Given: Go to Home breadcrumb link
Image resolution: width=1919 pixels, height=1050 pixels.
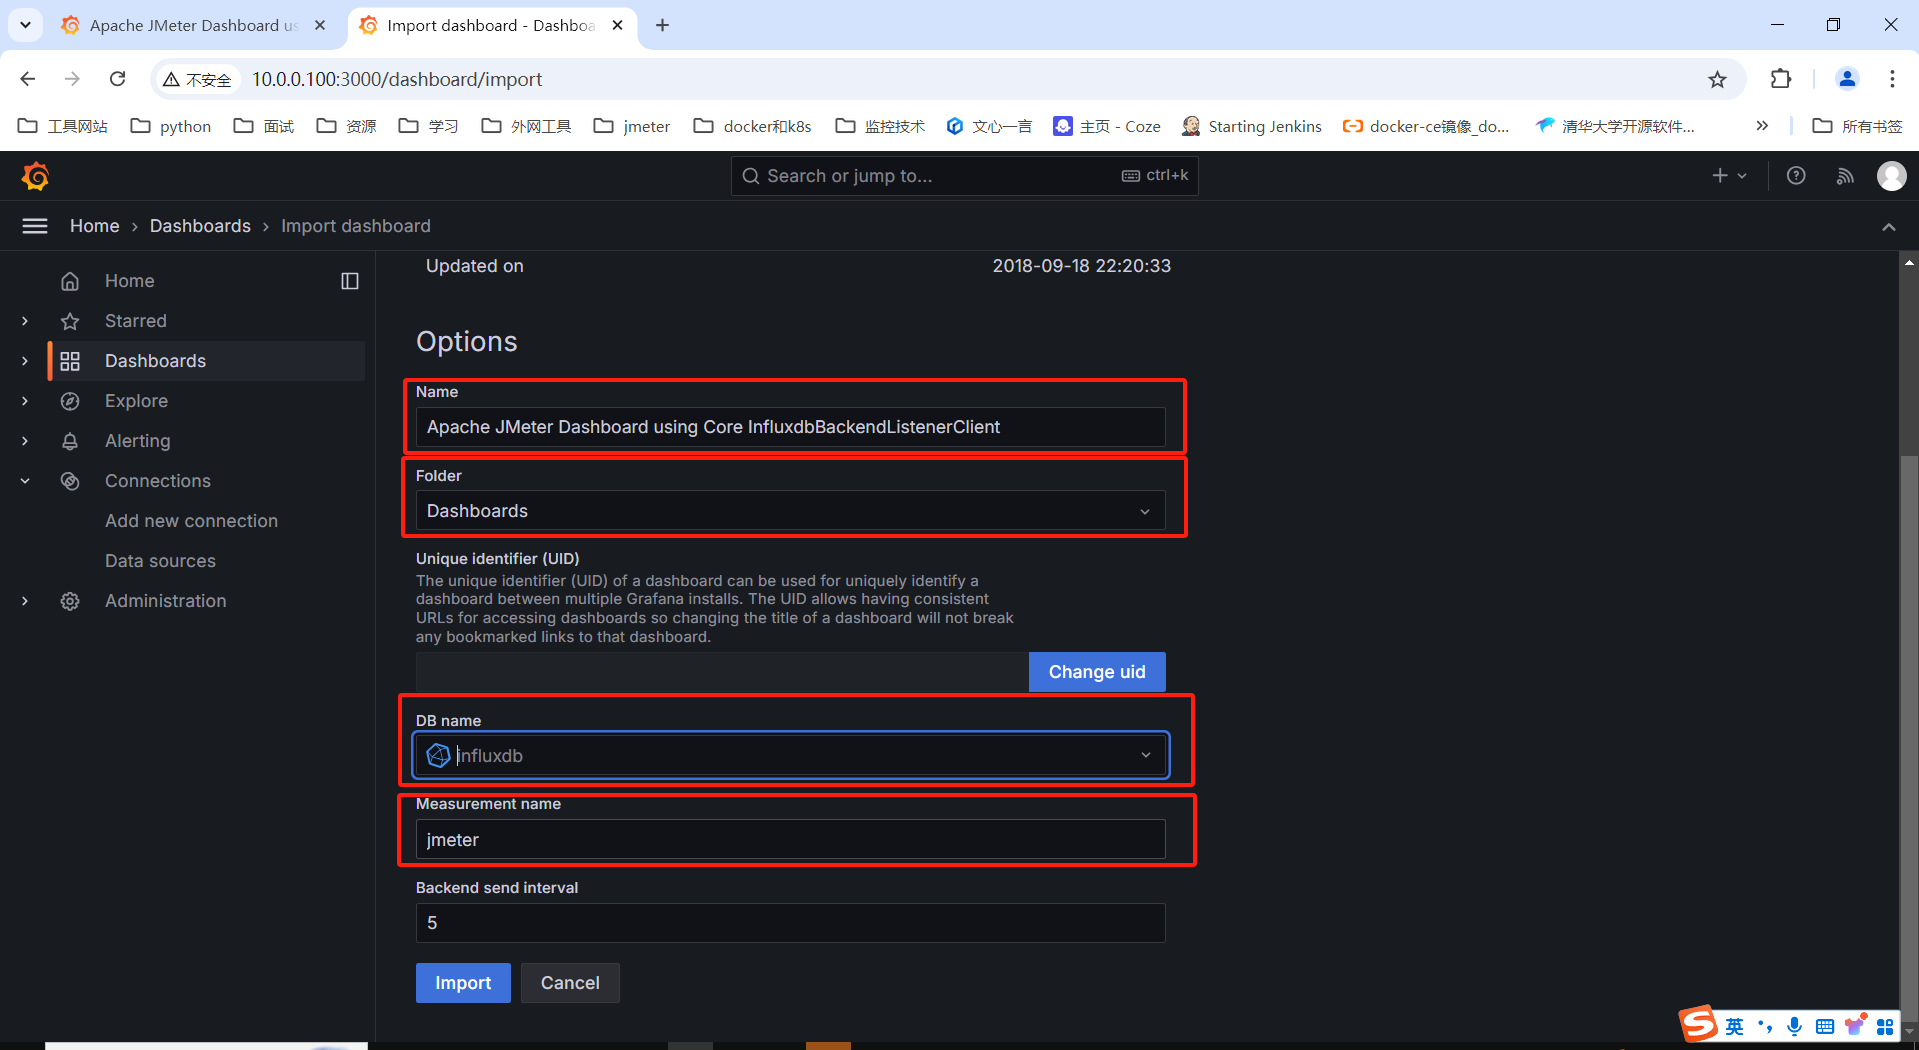Looking at the screenshot, I should click(95, 226).
